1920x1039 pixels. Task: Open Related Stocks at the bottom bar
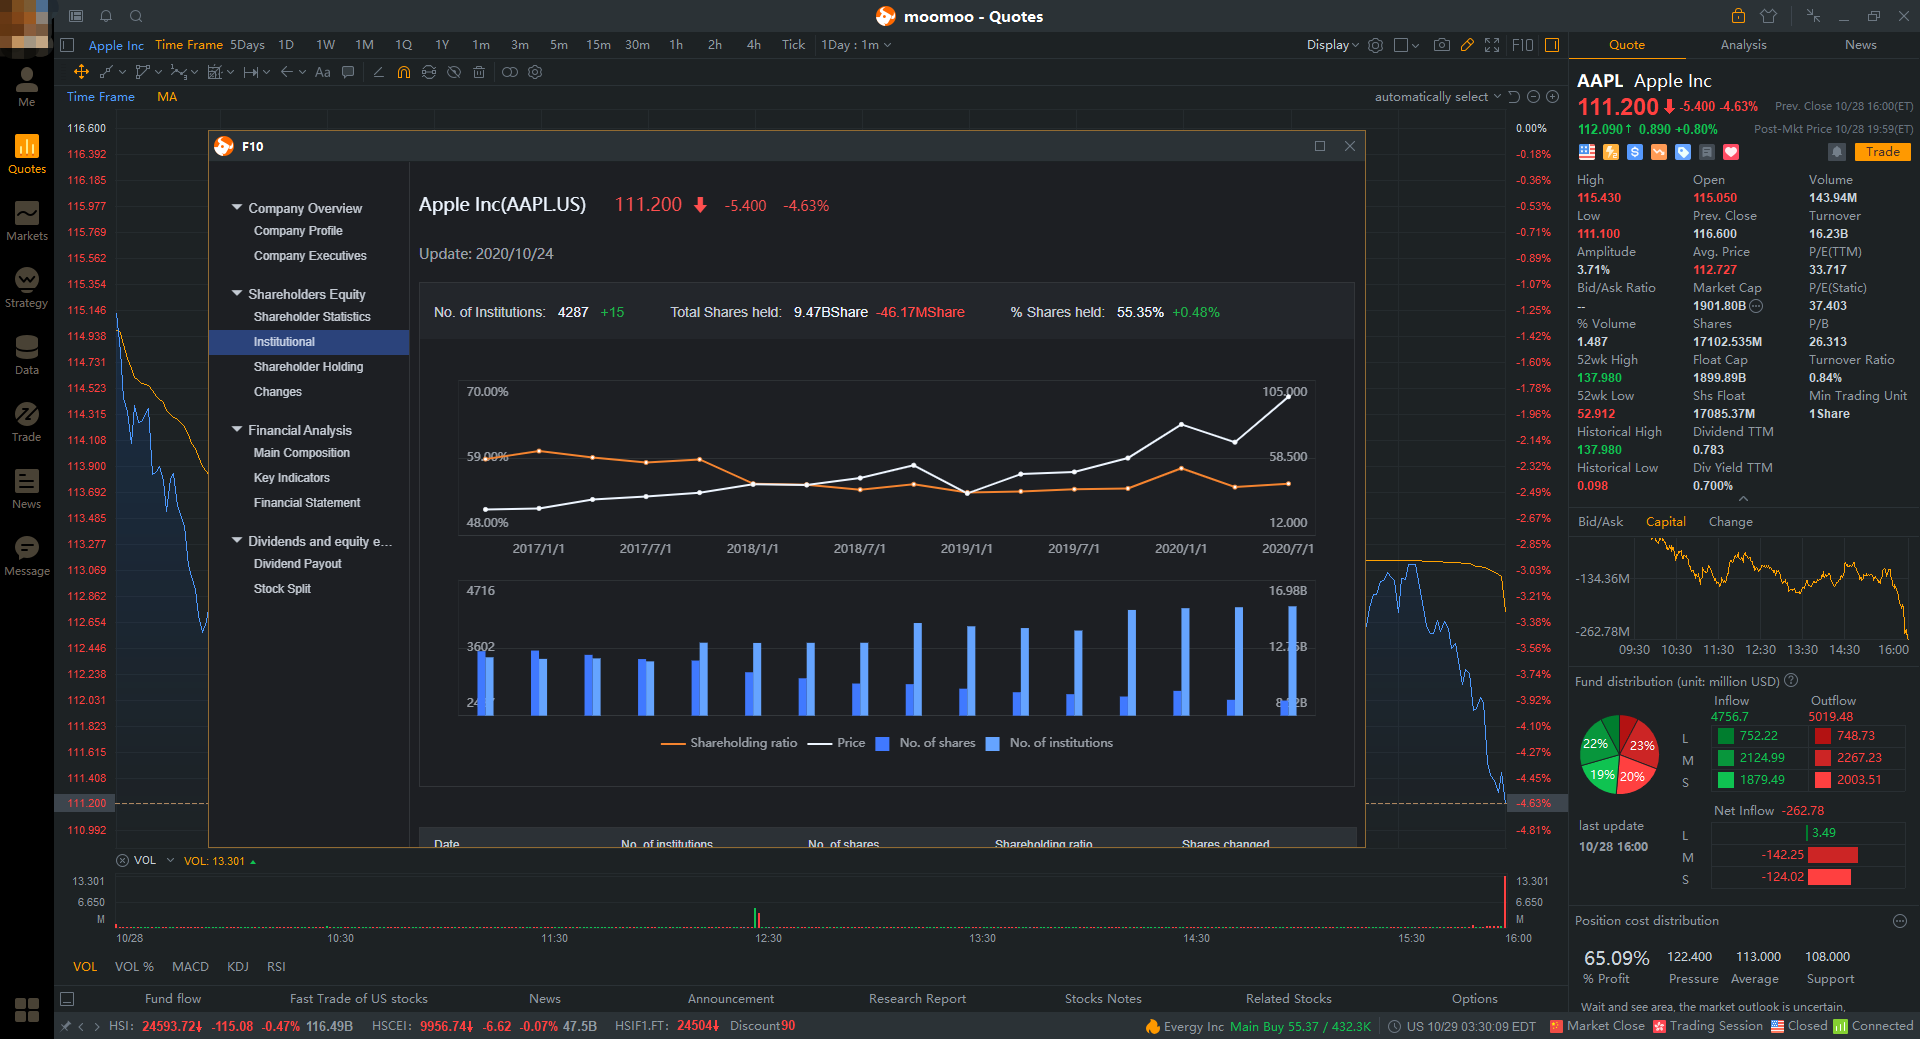coord(1288,998)
